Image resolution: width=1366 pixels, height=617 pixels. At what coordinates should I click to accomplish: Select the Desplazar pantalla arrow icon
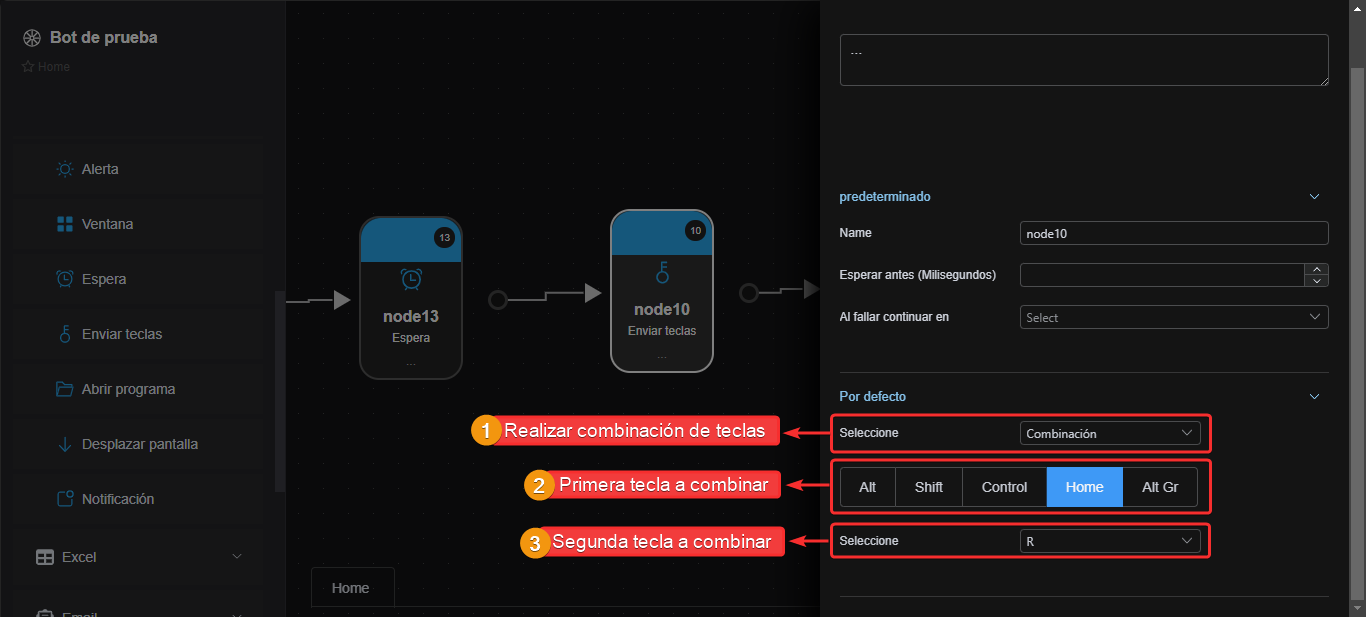65,444
